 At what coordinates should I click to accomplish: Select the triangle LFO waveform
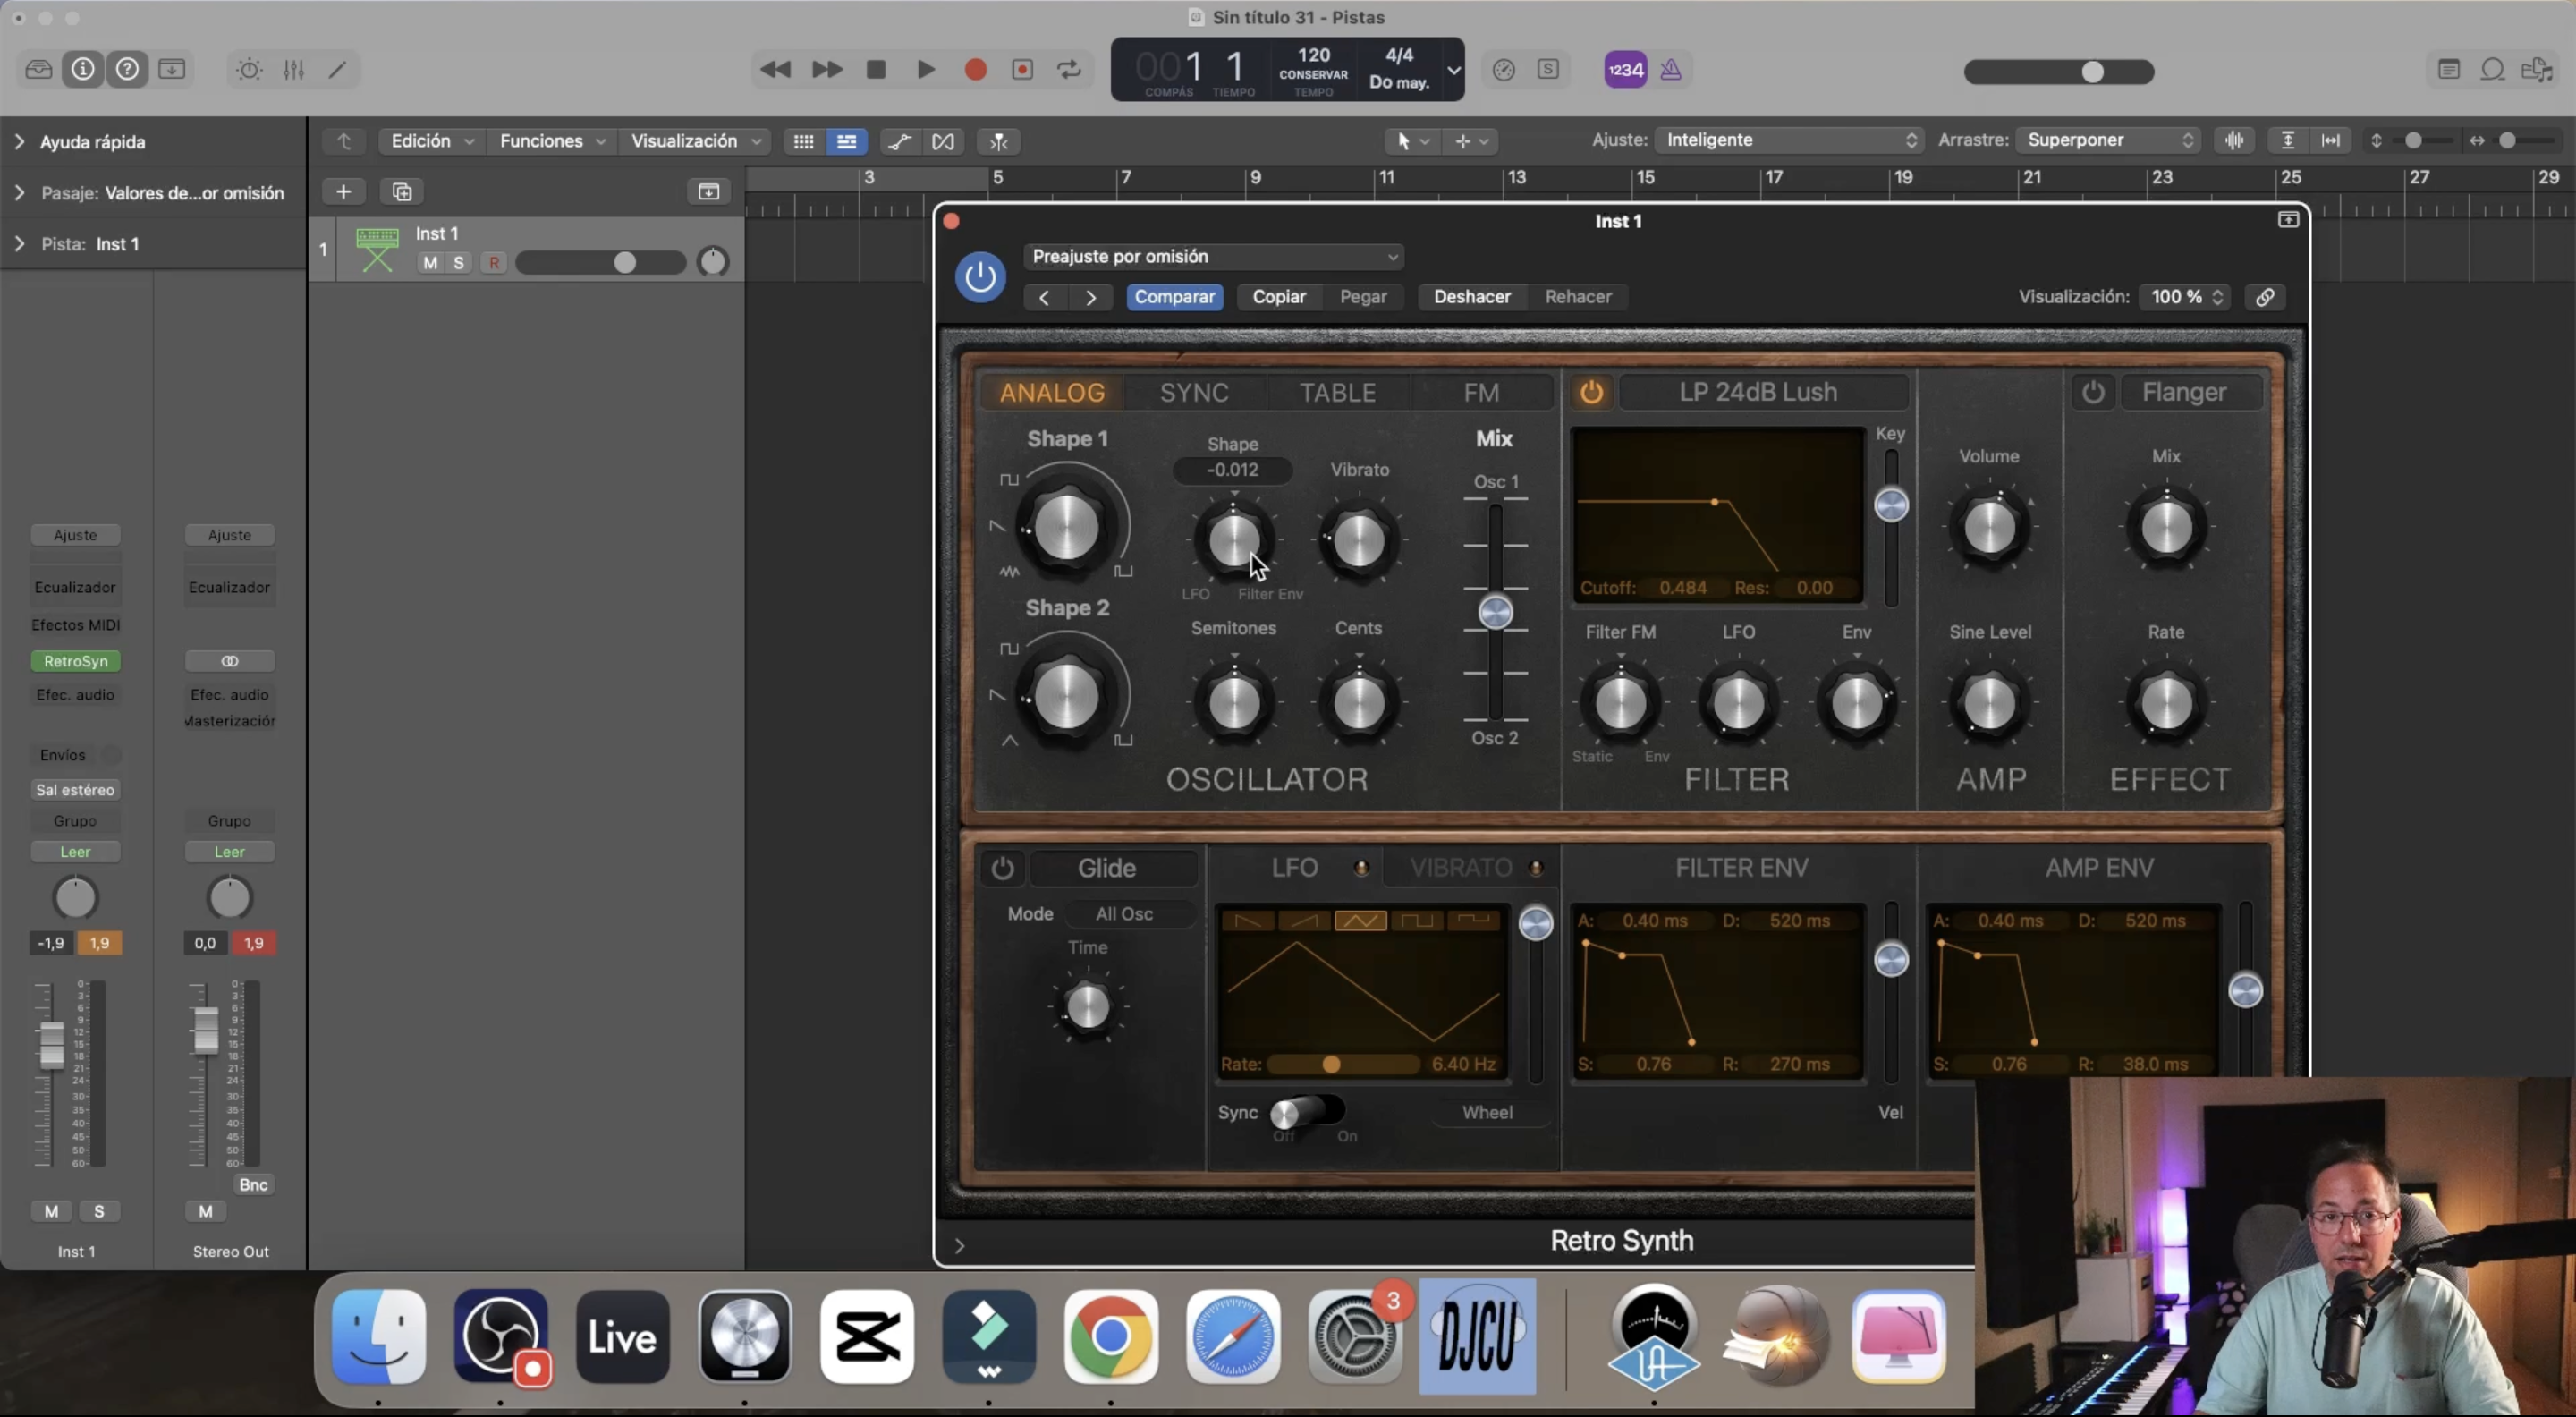(1360, 920)
